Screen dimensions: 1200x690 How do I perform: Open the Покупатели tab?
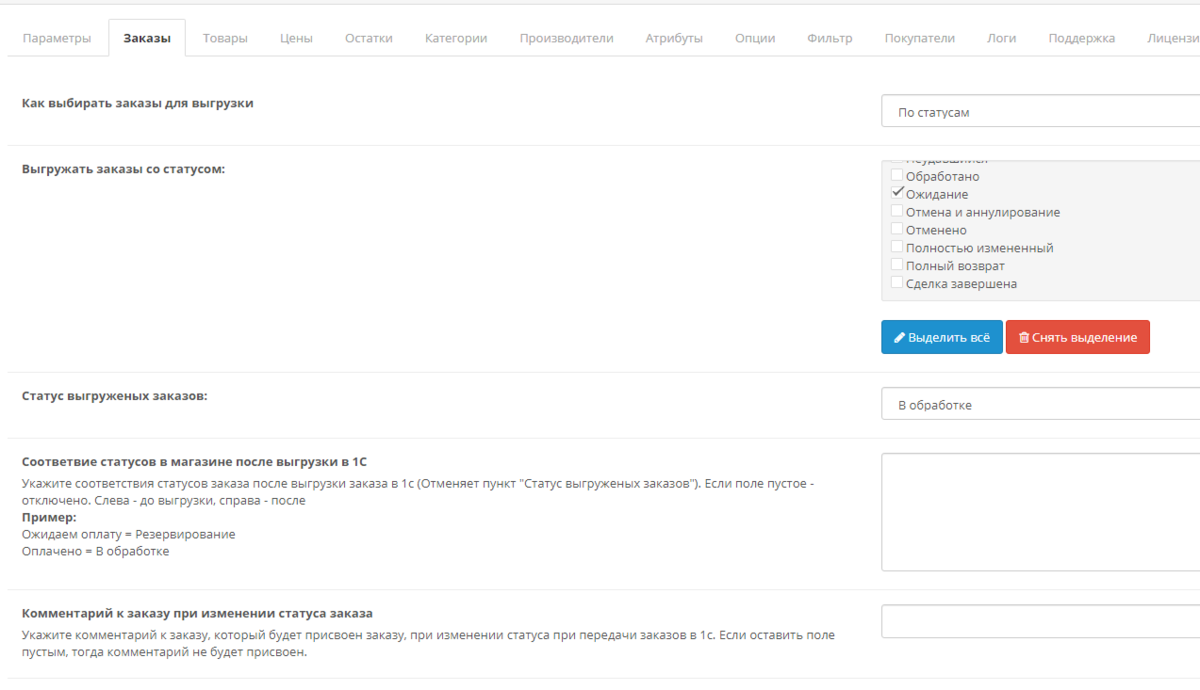[x=920, y=38]
